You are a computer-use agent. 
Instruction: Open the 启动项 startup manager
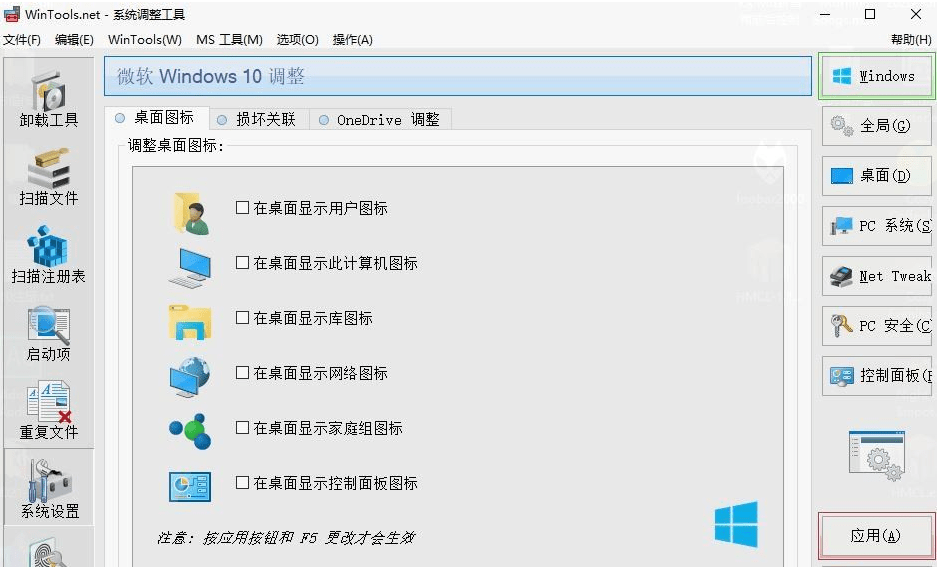[x=49, y=334]
